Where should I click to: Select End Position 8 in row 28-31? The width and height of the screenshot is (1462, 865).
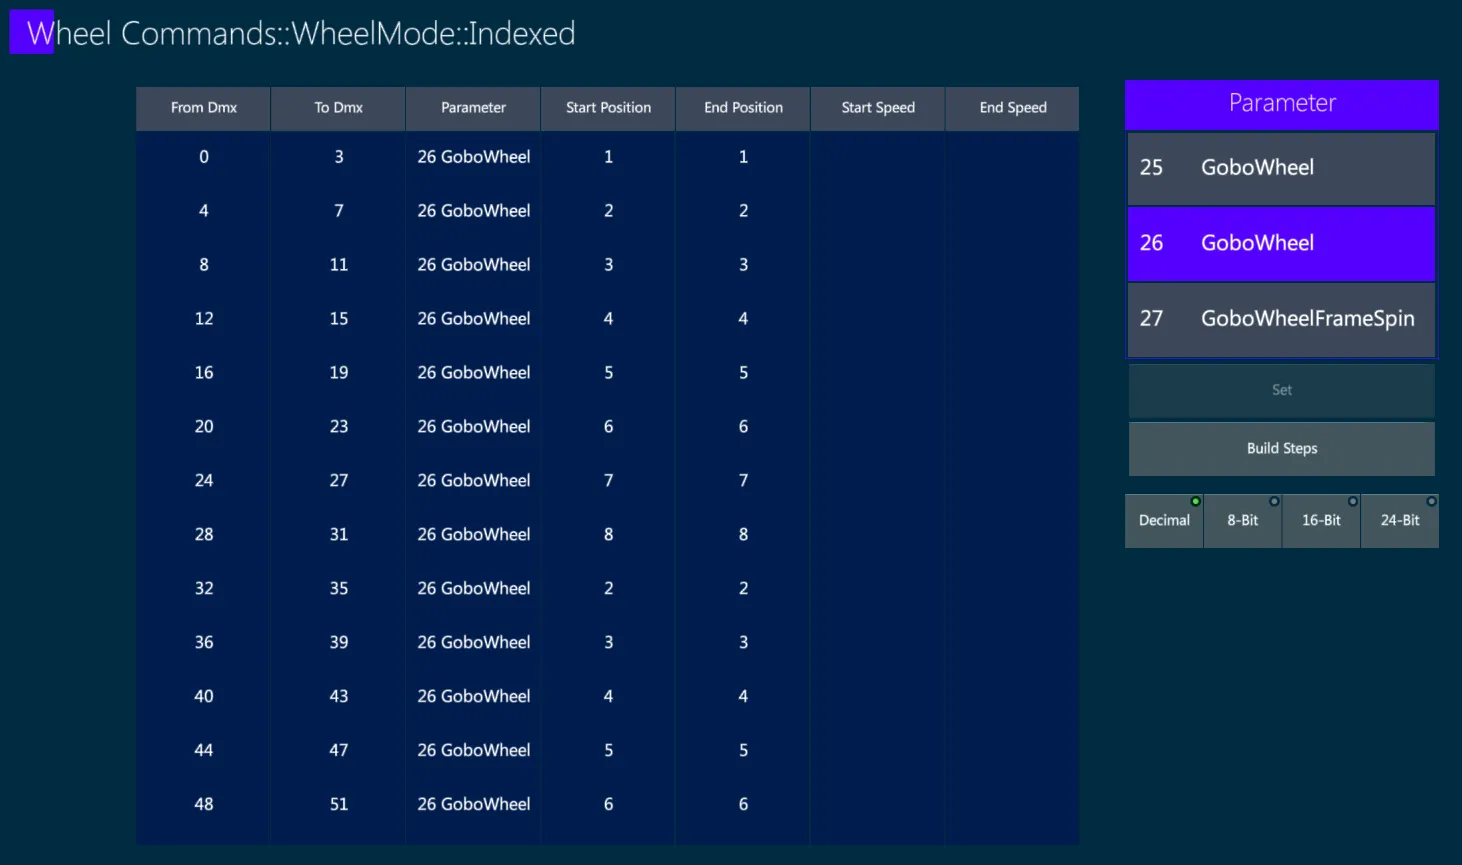point(744,535)
